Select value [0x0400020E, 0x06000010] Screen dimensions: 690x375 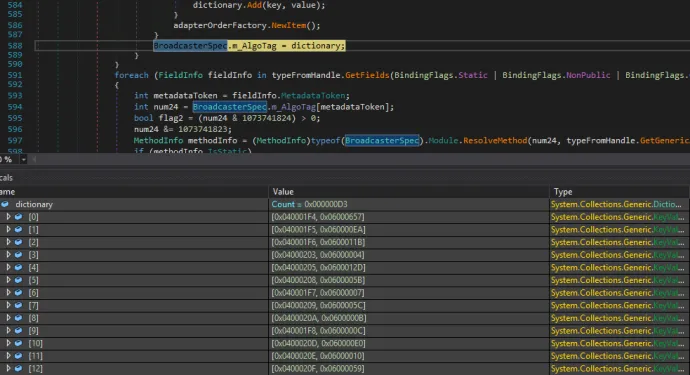click(x=318, y=356)
